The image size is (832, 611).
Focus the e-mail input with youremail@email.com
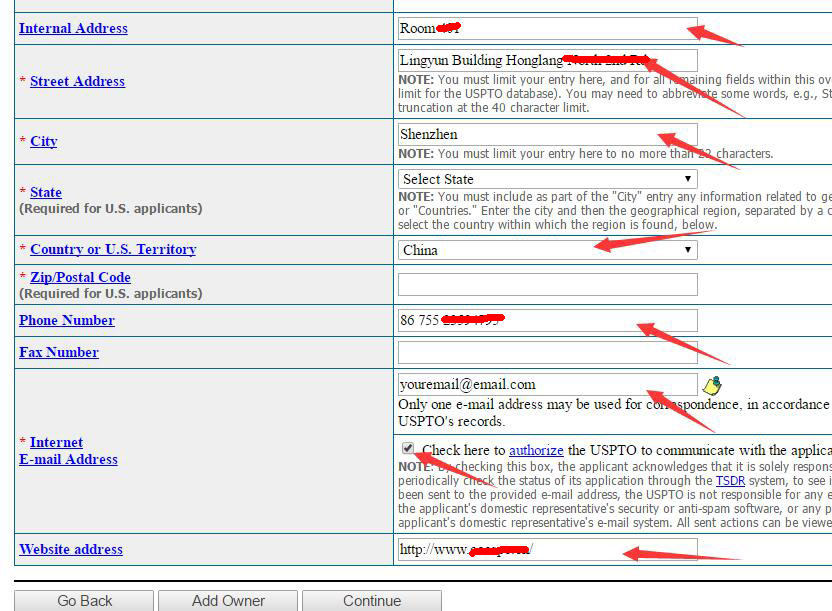point(548,385)
